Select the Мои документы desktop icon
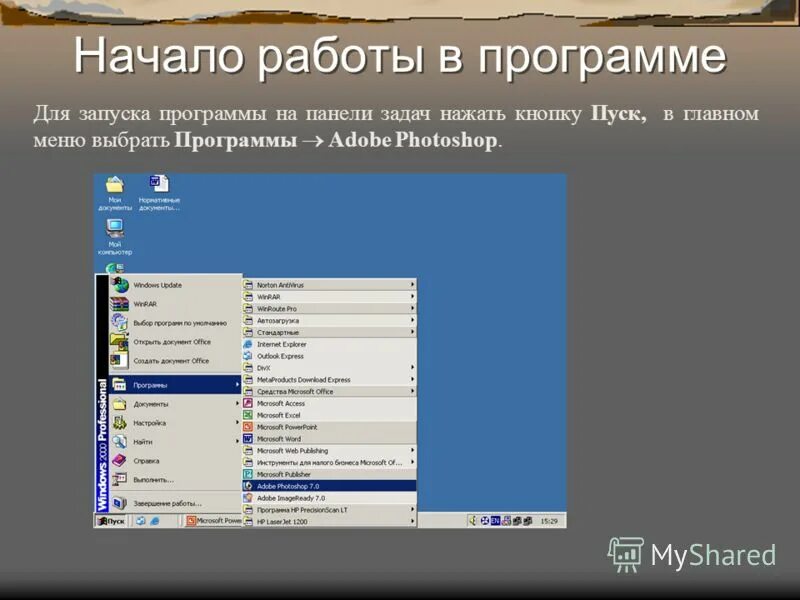Screen dimensions: 800x600 tap(115, 193)
